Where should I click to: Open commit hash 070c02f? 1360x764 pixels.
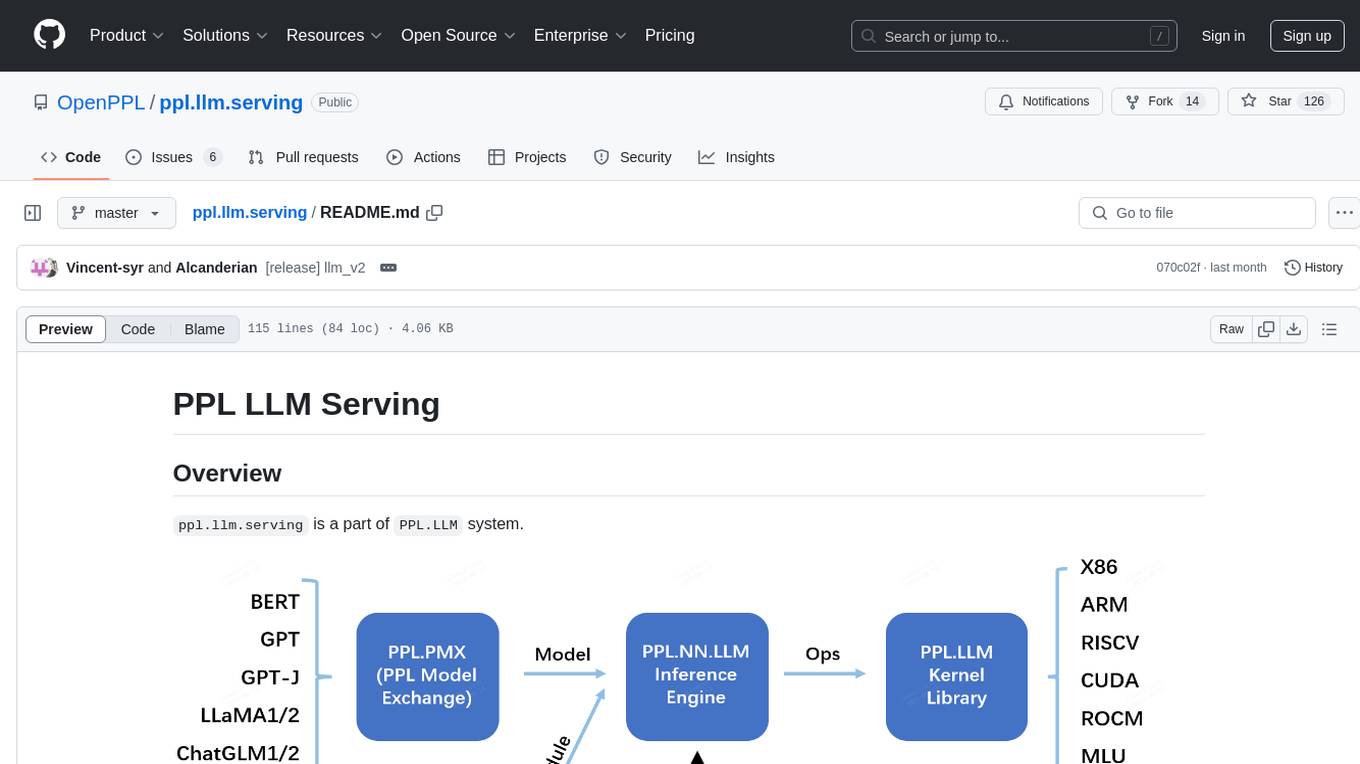1178,267
